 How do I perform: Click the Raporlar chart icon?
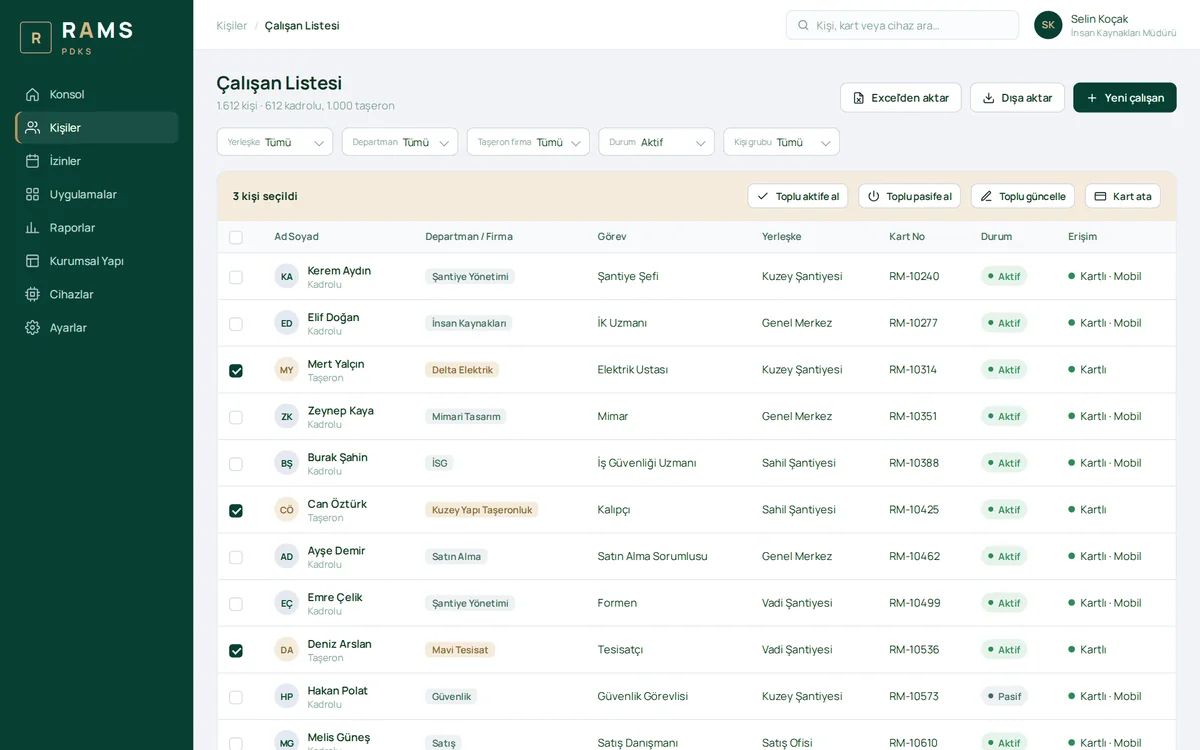(33, 227)
